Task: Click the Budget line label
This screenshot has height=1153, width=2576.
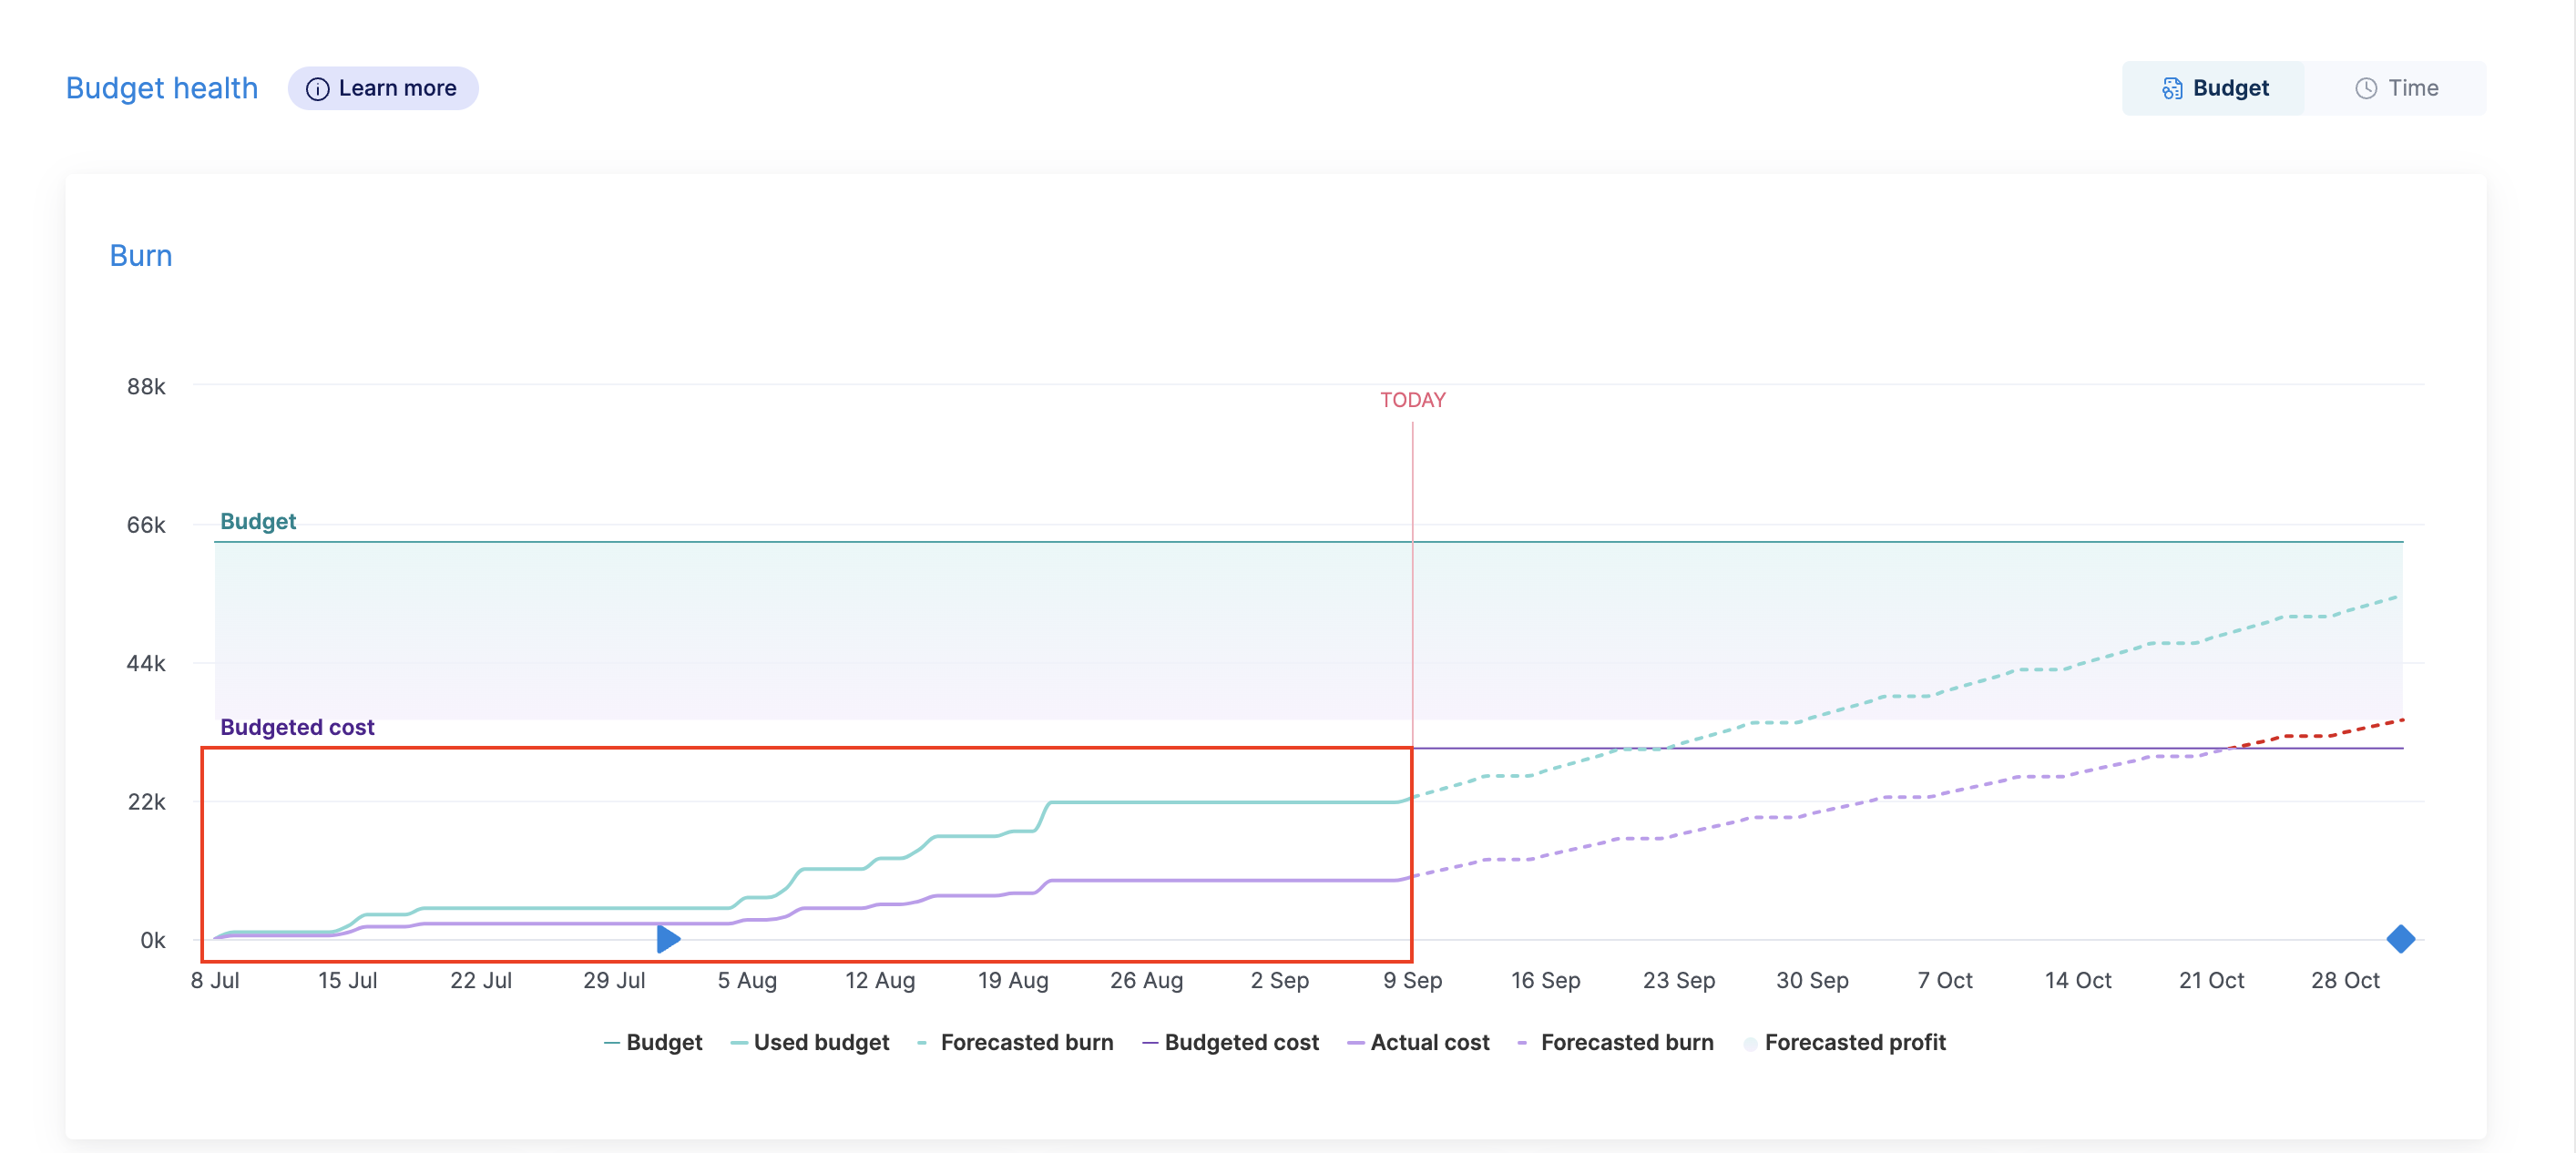Action: tap(258, 521)
